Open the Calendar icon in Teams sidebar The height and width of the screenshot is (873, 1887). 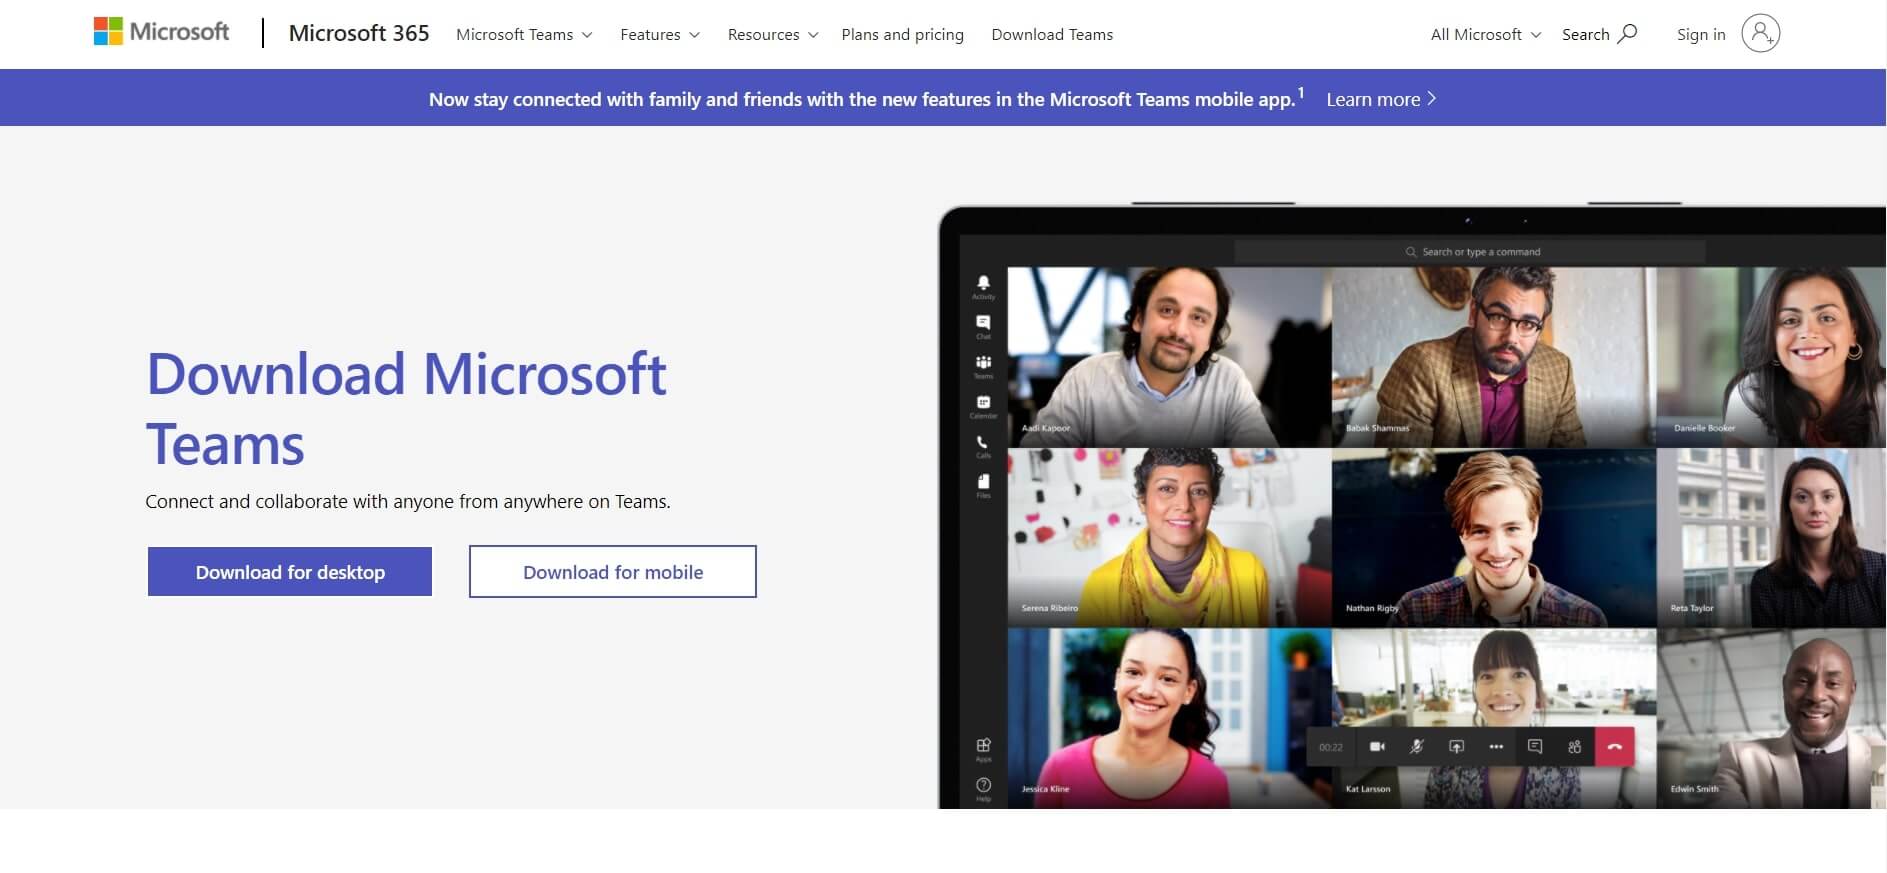[x=983, y=404]
